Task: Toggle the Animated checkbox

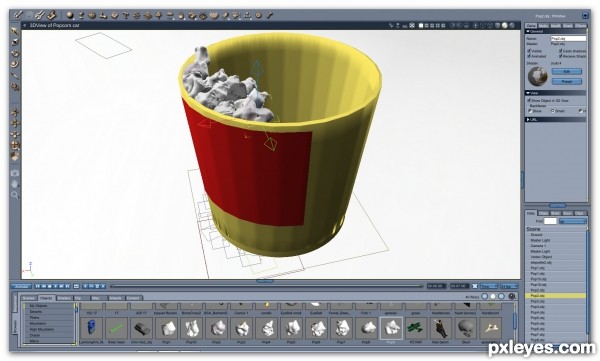Action: pyautogui.click(x=529, y=56)
